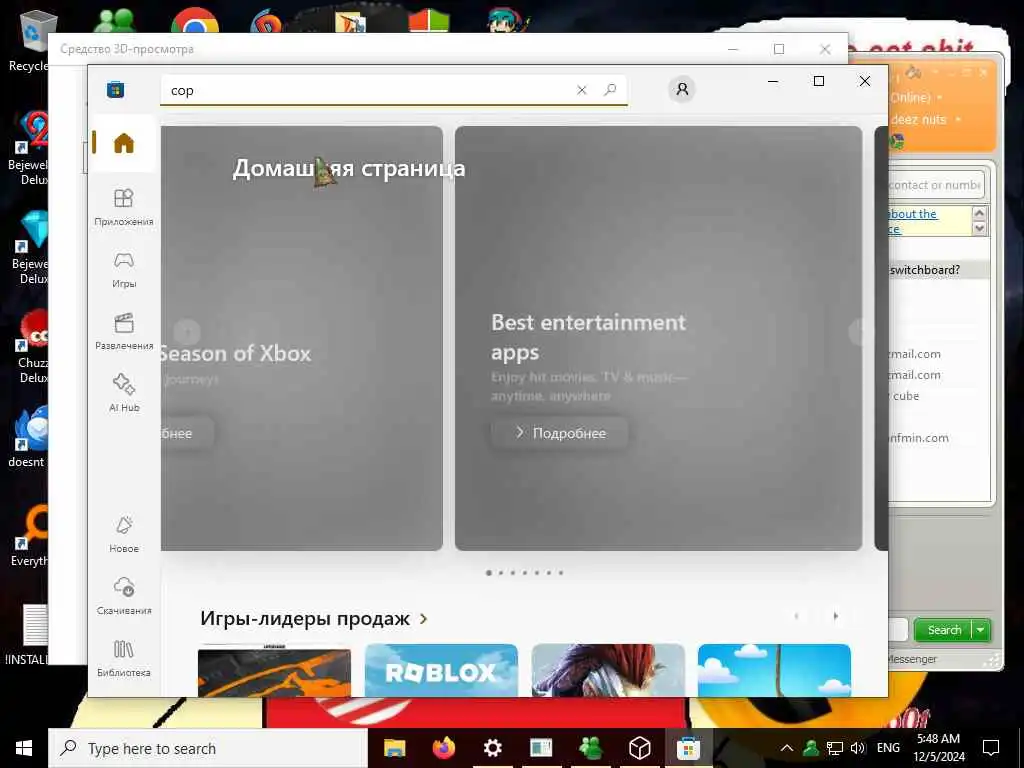The height and width of the screenshot is (768, 1024).
Task: Show next games in Игры-лидеры продаж carousel
Action: (835, 616)
